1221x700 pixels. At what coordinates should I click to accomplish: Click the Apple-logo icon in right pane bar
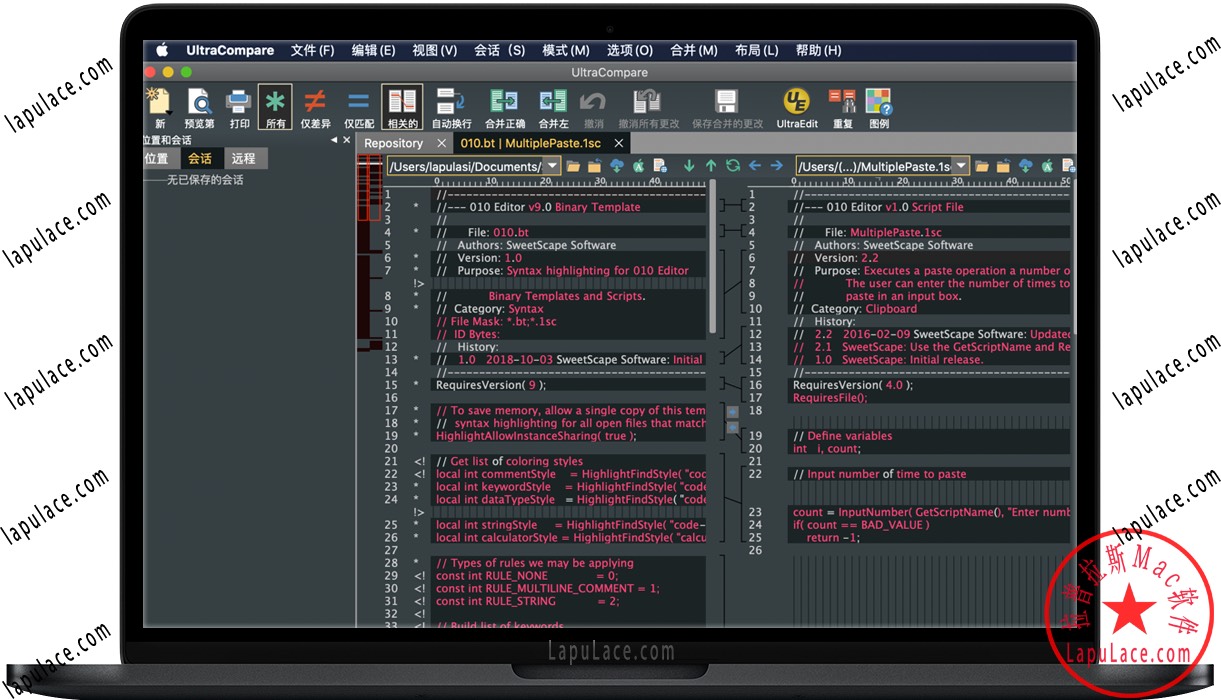point(1048,166)
